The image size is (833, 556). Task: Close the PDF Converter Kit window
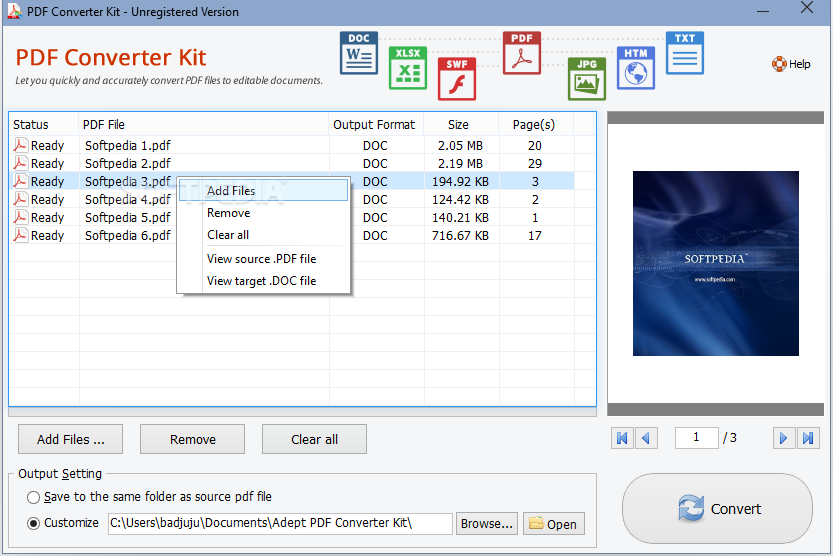pos(807,7)
